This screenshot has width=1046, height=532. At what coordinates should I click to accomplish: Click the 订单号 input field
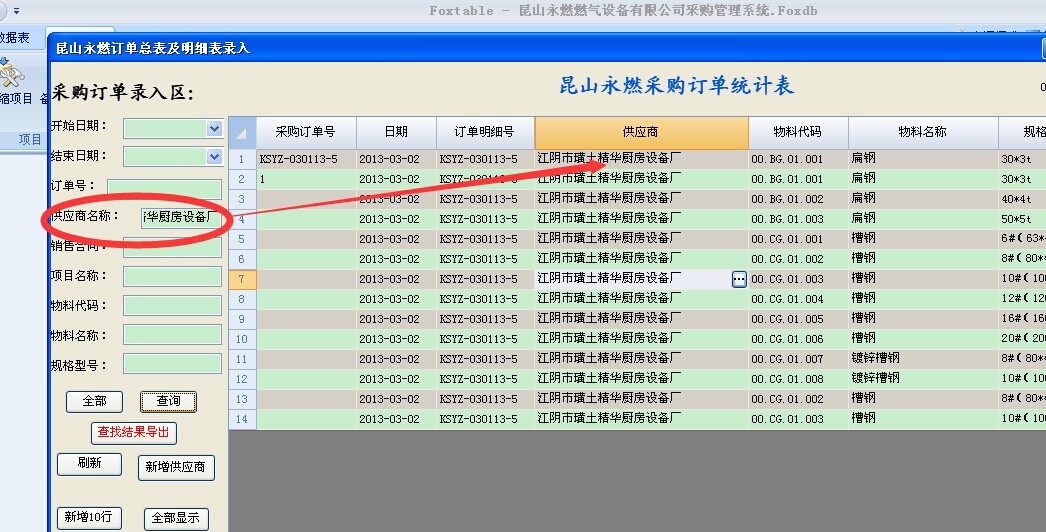(x=164, y=189)
